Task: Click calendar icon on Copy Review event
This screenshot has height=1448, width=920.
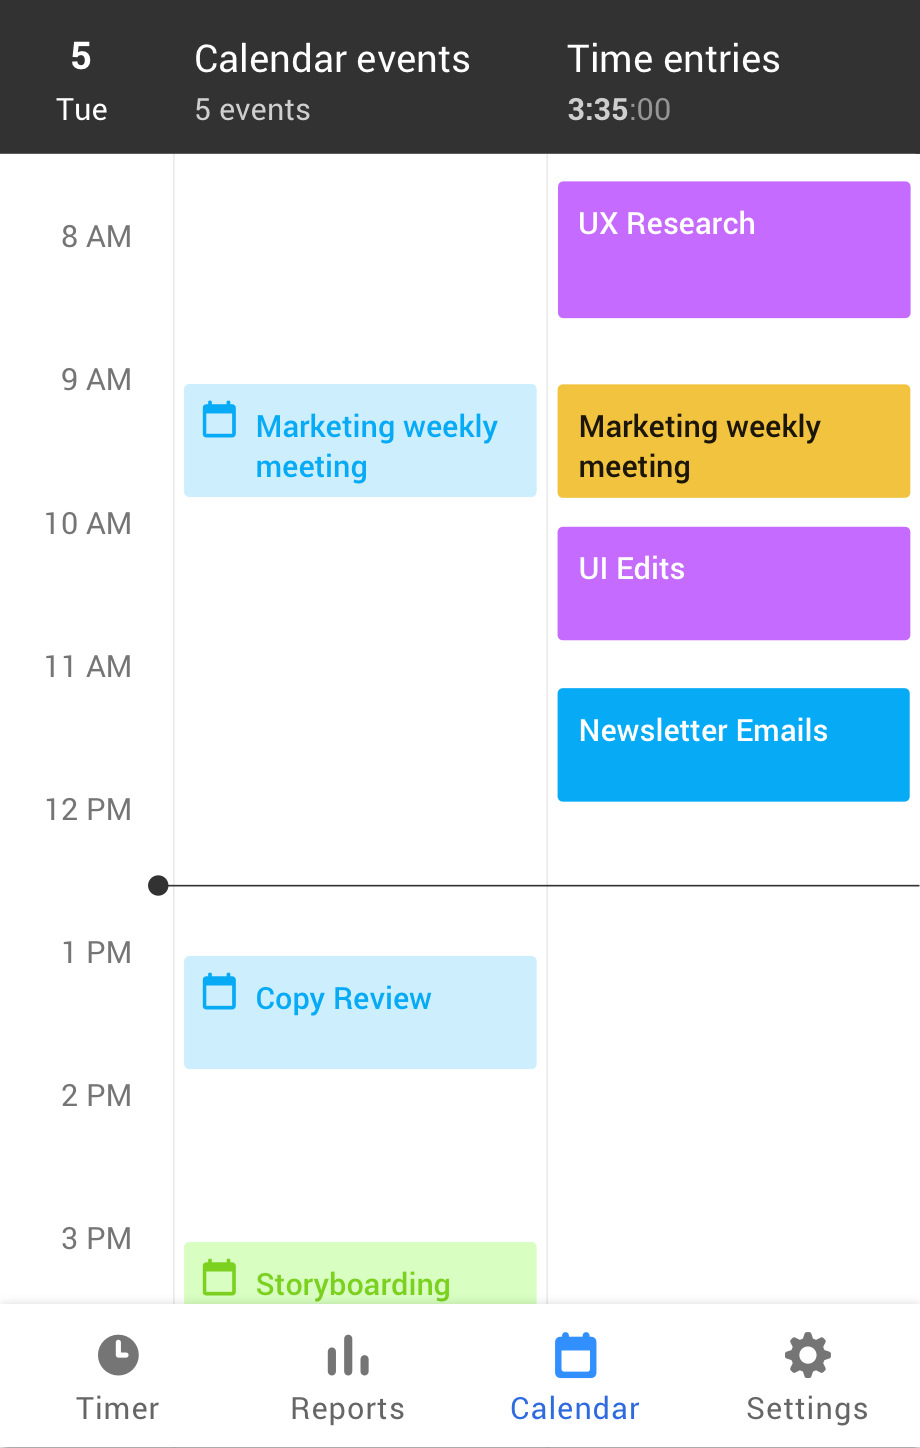Action: [220, 992]
